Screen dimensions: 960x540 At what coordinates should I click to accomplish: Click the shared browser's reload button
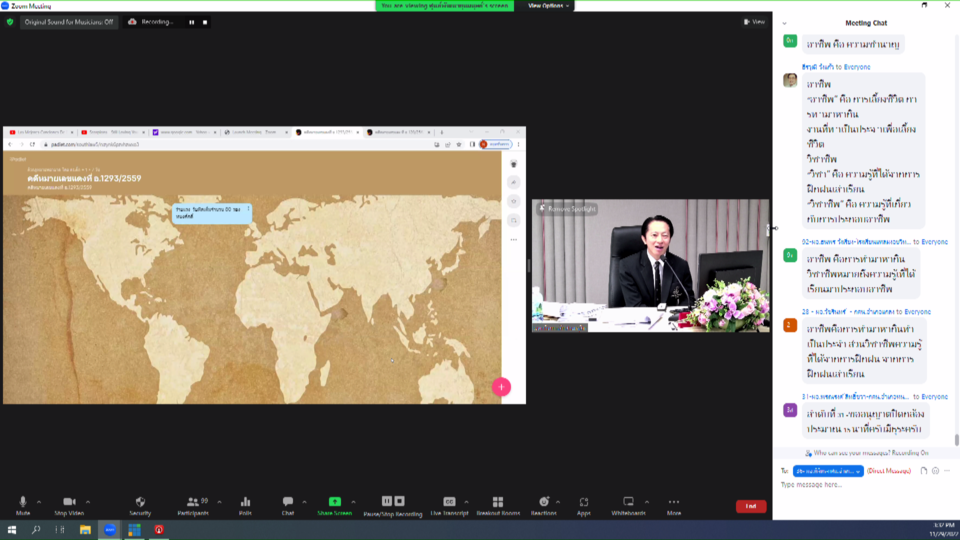pos(32,144)
